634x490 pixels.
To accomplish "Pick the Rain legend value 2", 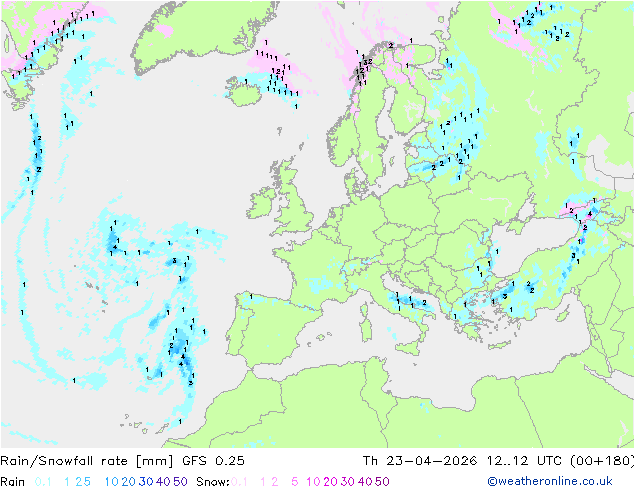I will coord(78,482).
